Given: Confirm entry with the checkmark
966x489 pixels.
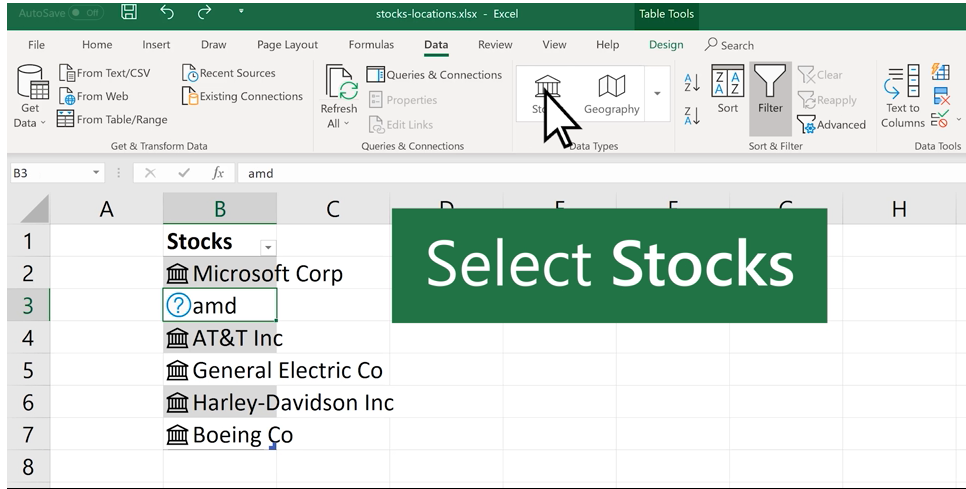Looking at the screenshot, I should pyautogui.click(x=184, y=173).
